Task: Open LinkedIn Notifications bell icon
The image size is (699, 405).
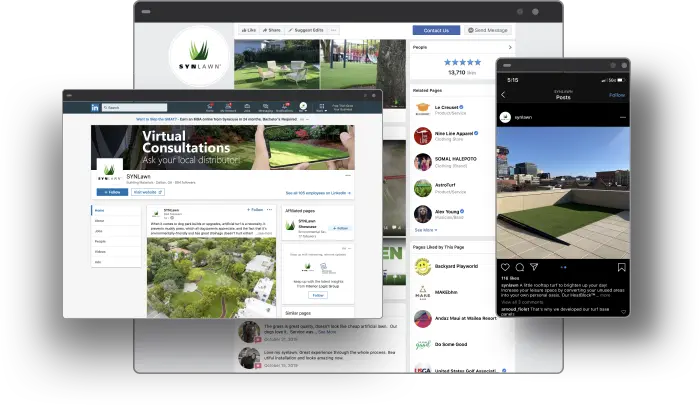Action: click(284, 107)
